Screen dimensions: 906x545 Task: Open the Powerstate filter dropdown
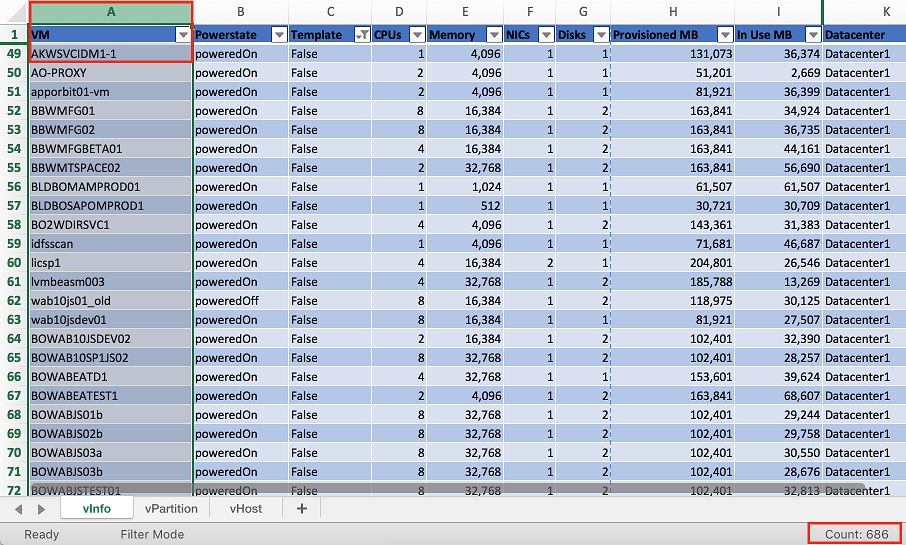(x=279, y=35)
